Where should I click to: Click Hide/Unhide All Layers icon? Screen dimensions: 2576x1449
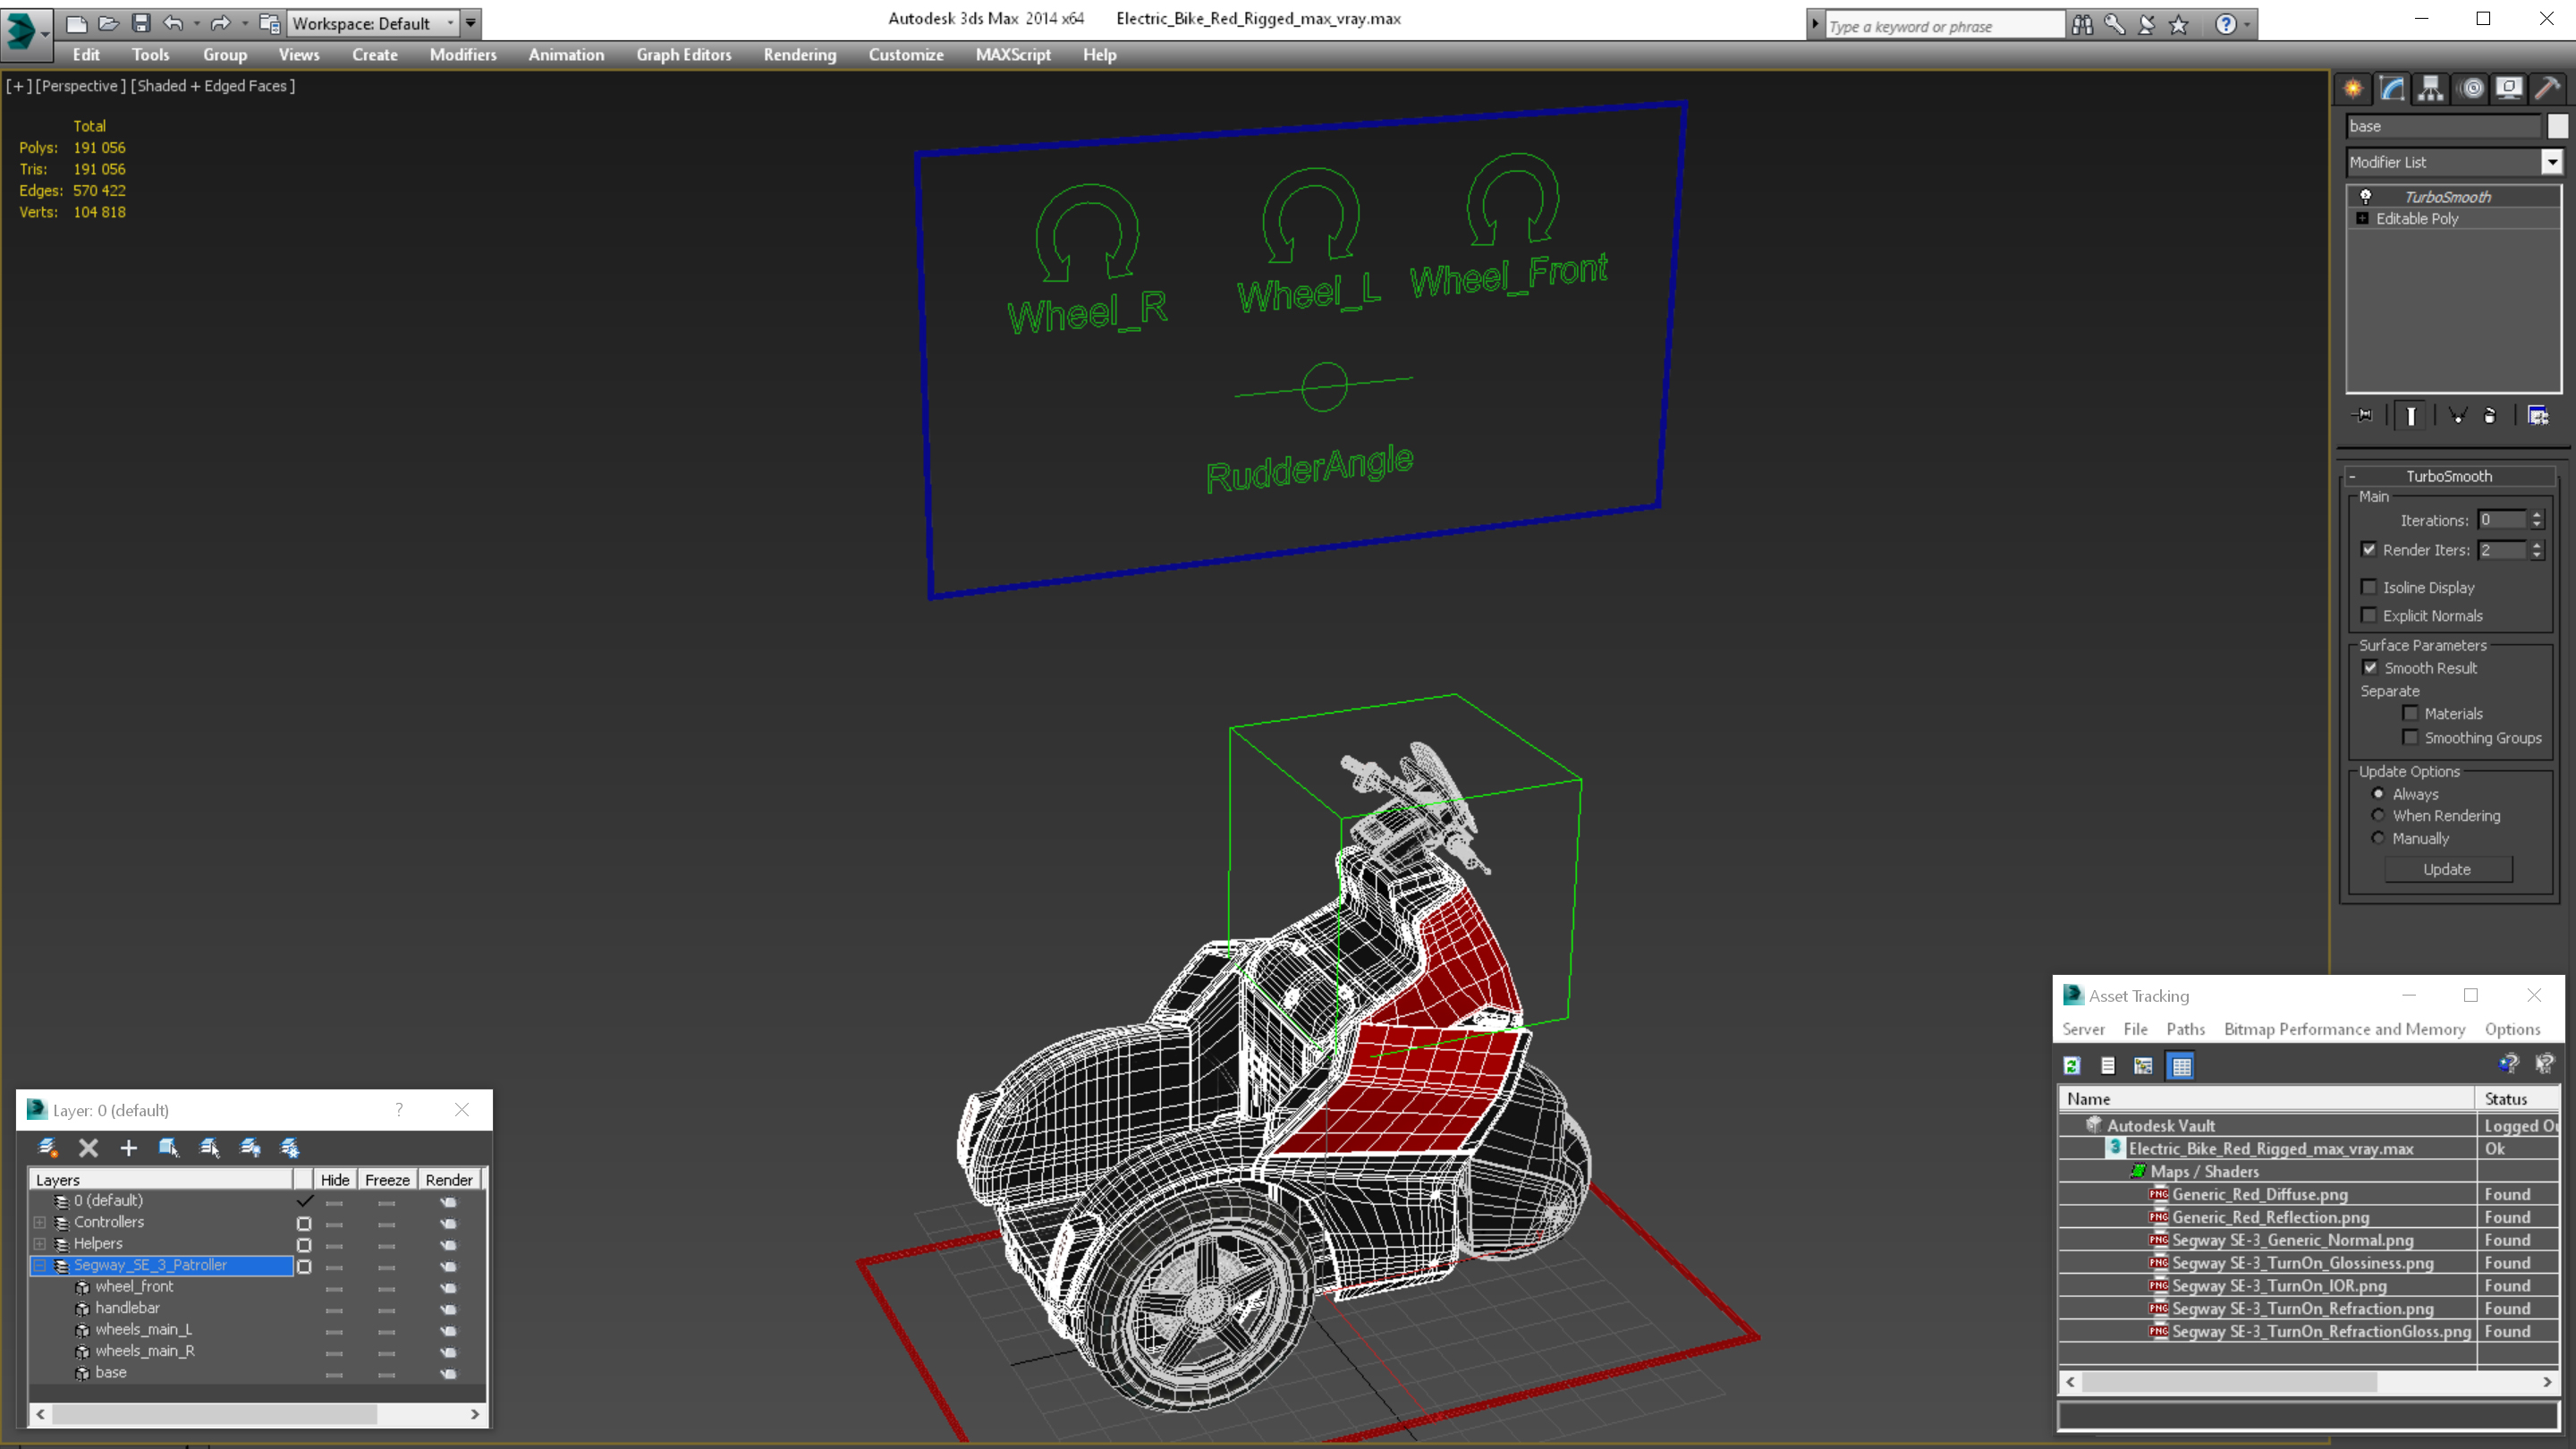click(x=250, y=1148)
